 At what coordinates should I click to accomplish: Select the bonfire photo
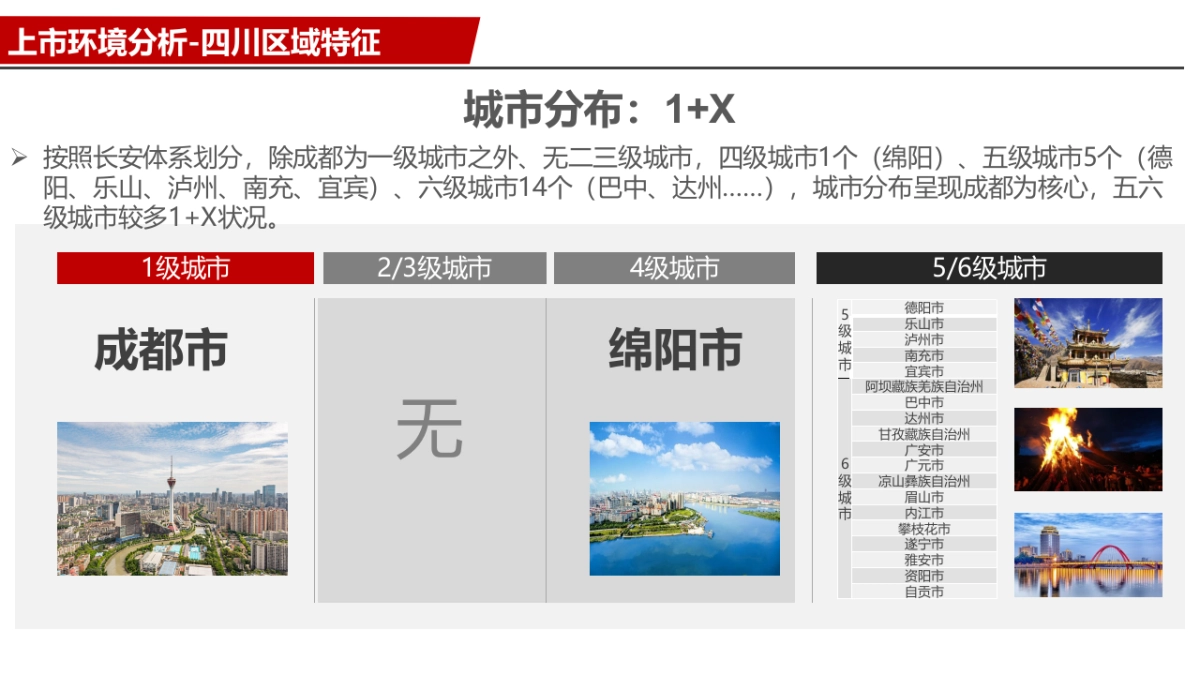(1089, 448)
